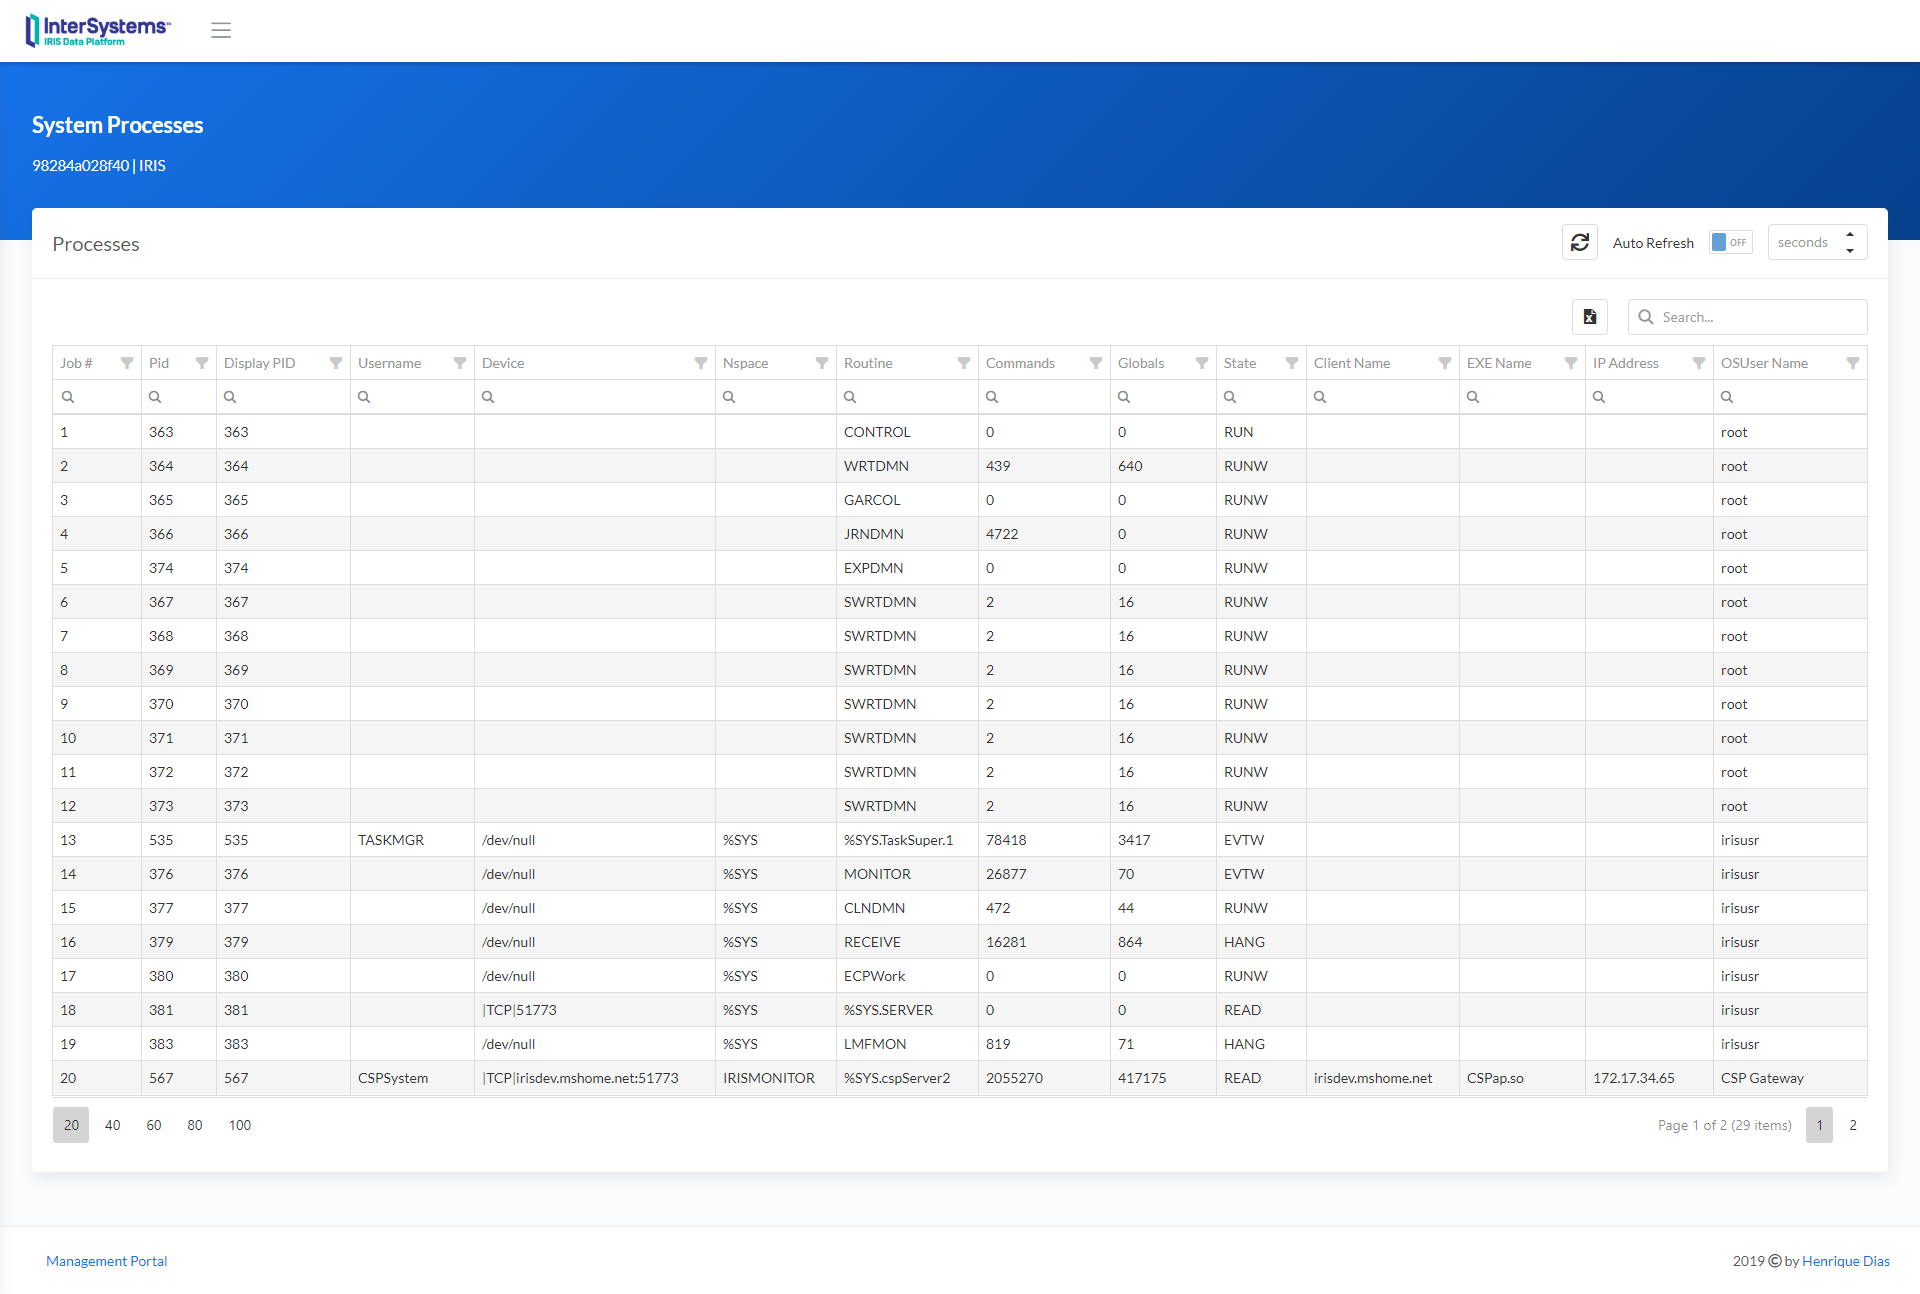Viewport: 1920px width, 1294px height.
Task: Open filter dropdown on Device column
Action: [x=701, y=363]
